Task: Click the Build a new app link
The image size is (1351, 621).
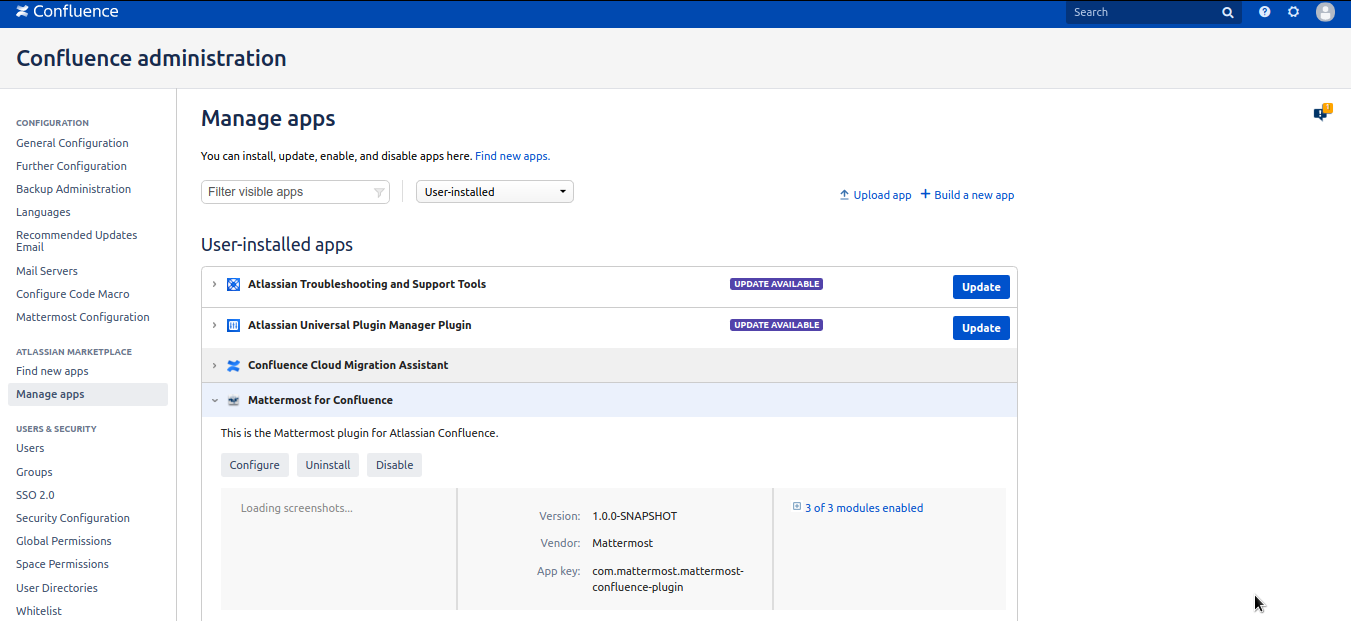Action: 974,195
